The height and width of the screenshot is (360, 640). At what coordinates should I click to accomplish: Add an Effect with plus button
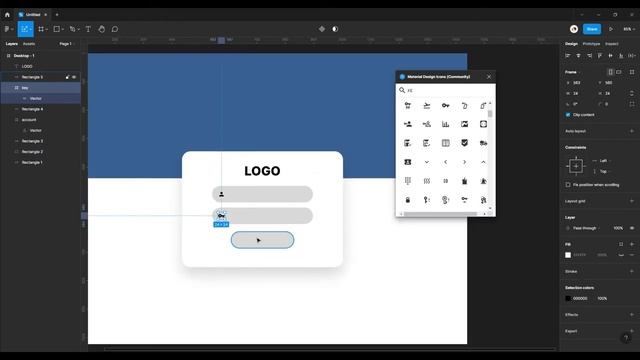(632, 315)
